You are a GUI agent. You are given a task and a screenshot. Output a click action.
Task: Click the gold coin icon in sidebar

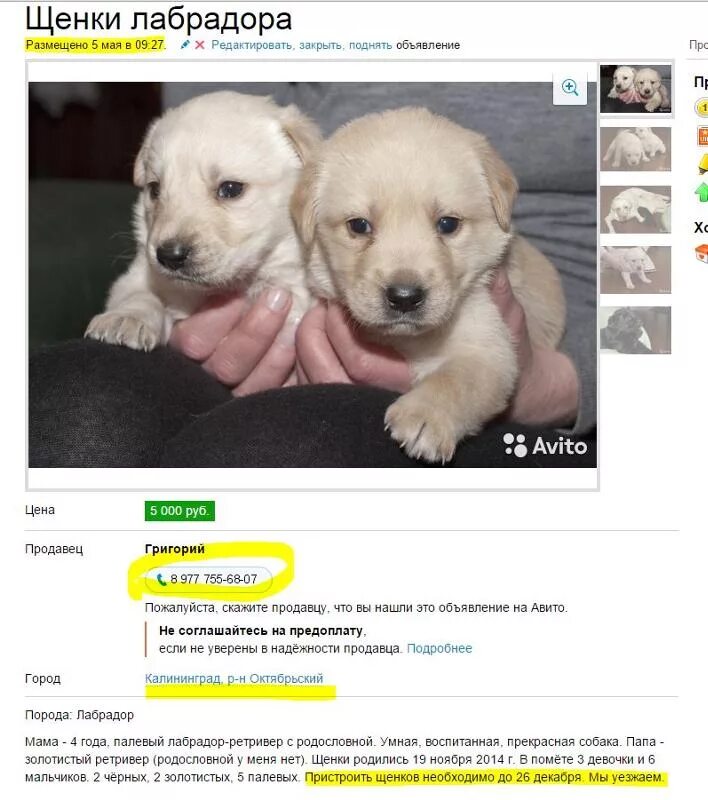(x=702, y=108)
